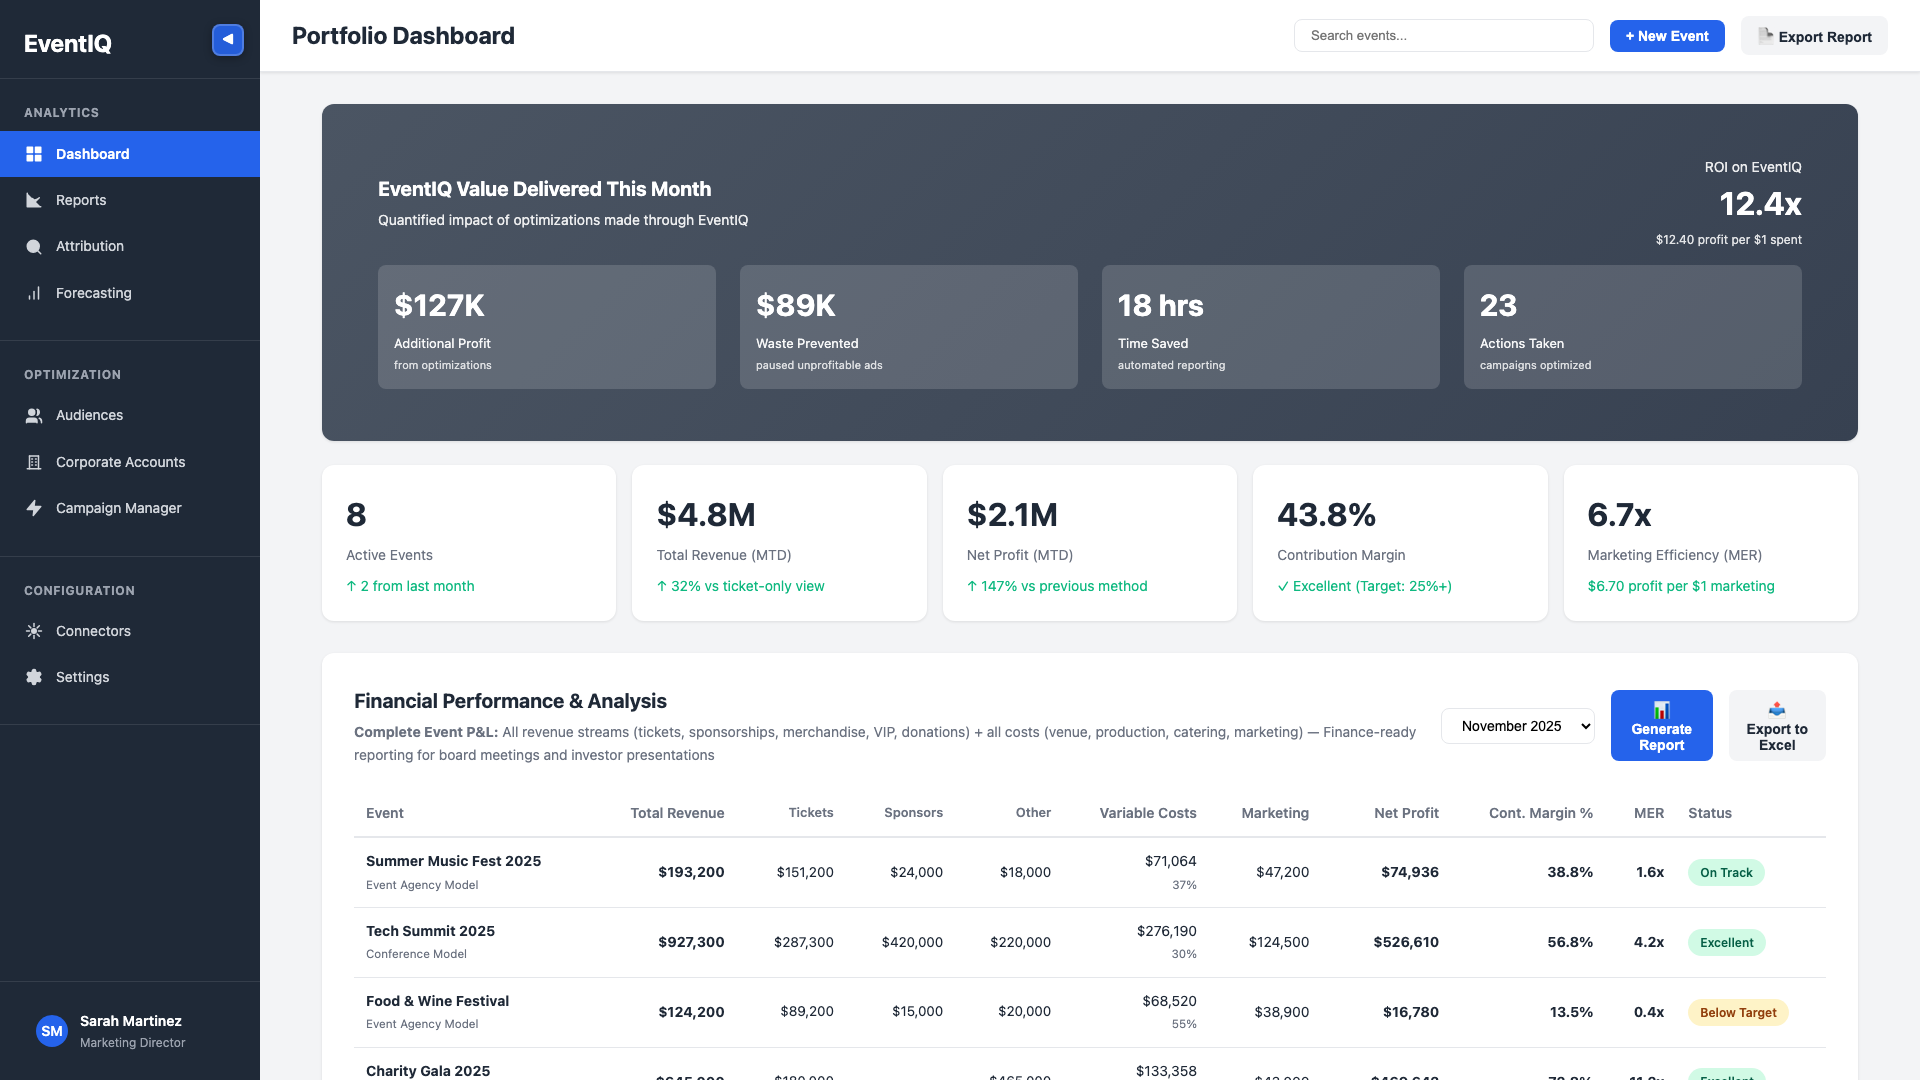The width and height of the screenshot is (1920, 1080).
Task: Click the New Event button
Action: coord(1666,36)
